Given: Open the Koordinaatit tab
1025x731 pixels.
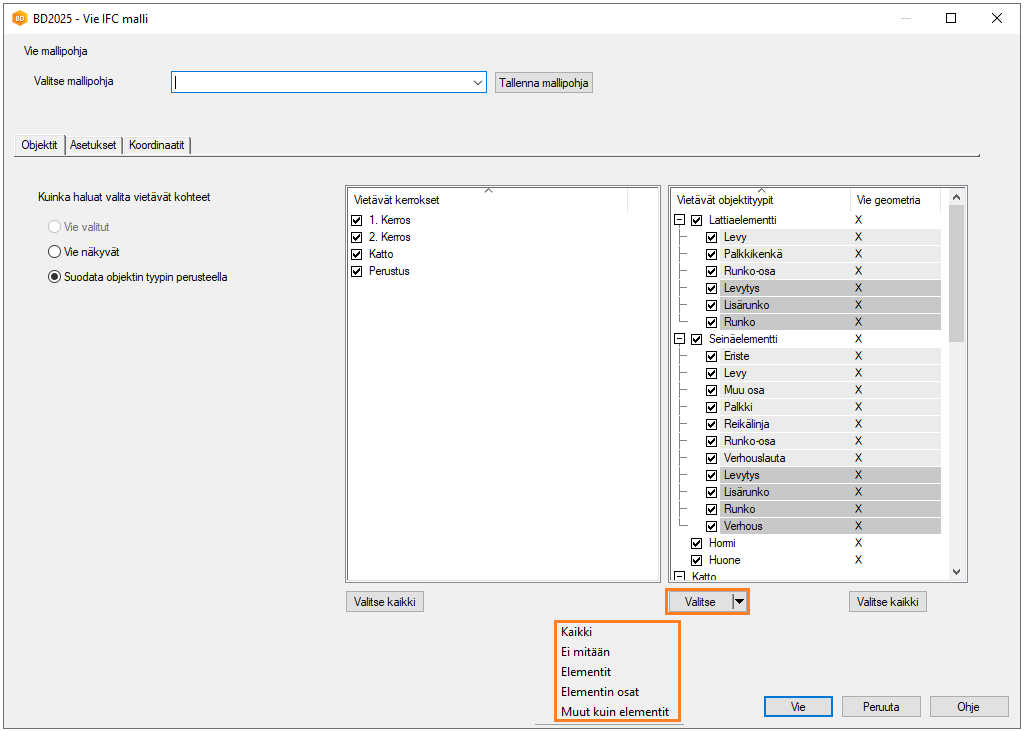Looking at the screenshot, I should (x=157, y=145).
